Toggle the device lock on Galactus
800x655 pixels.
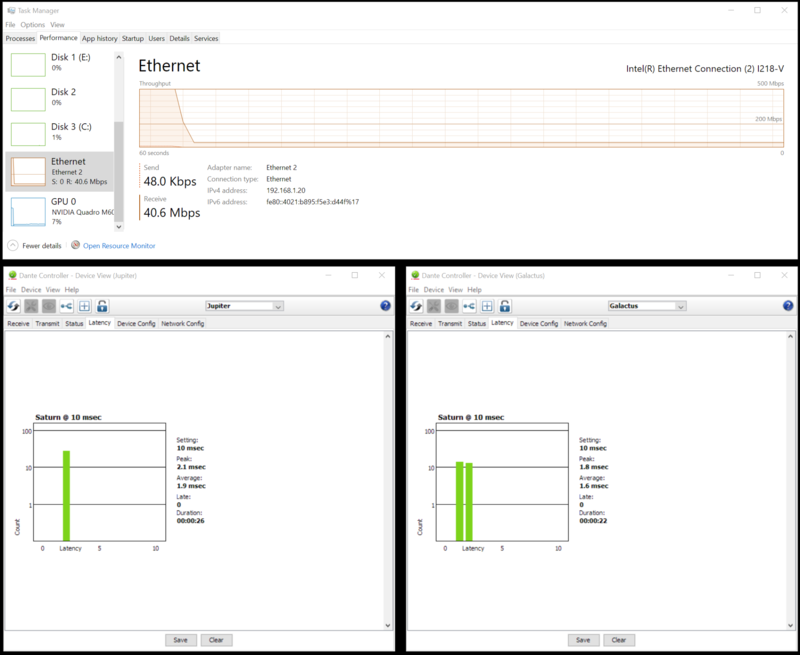point(505,306)
